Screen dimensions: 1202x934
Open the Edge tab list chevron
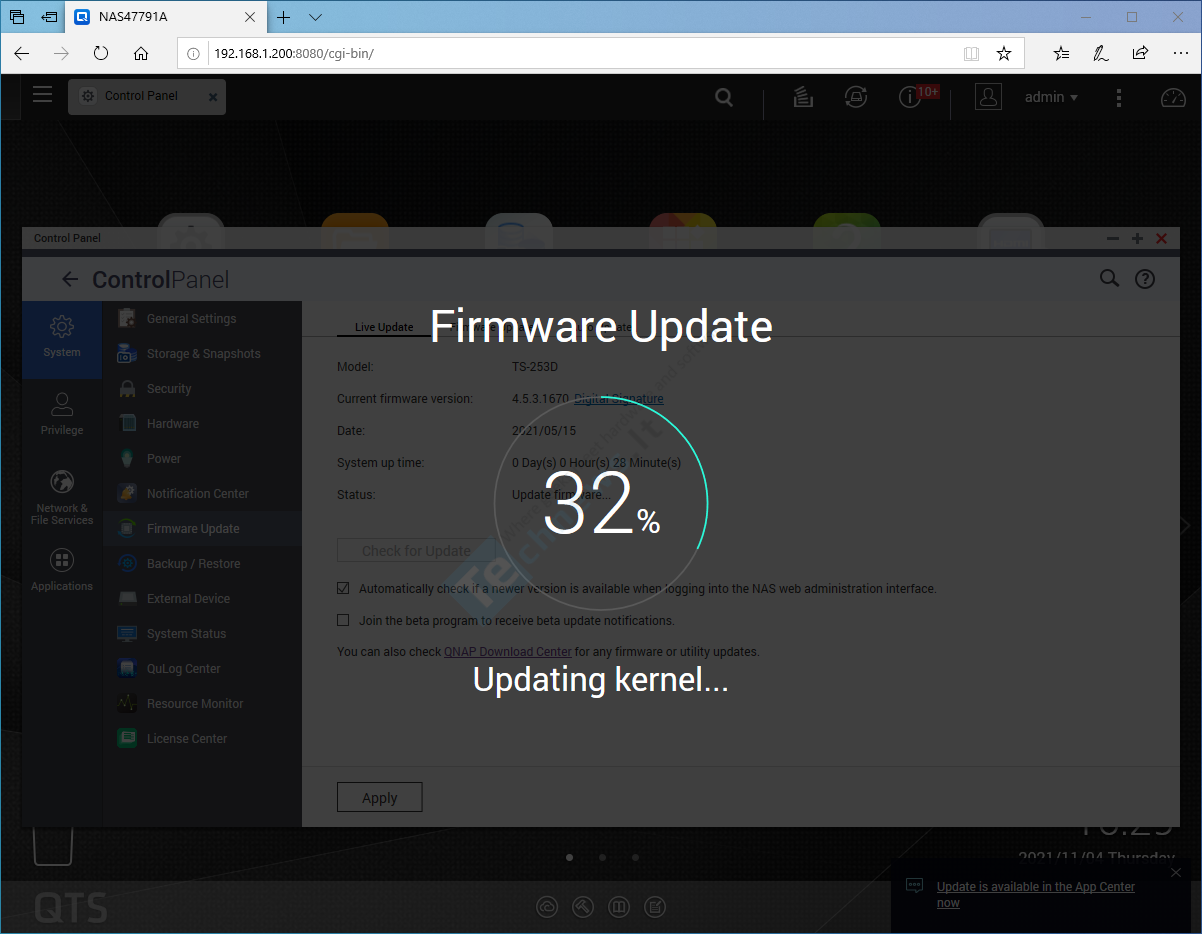316,17
